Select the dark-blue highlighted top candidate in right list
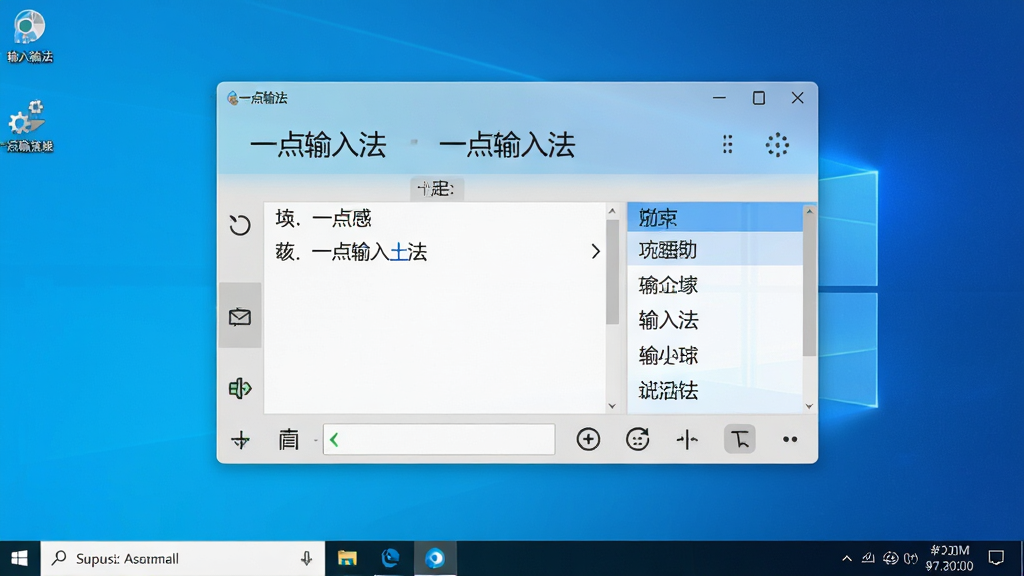This screenshot has width=1024, height=576. pyautogui.click(x=714, y=217)
